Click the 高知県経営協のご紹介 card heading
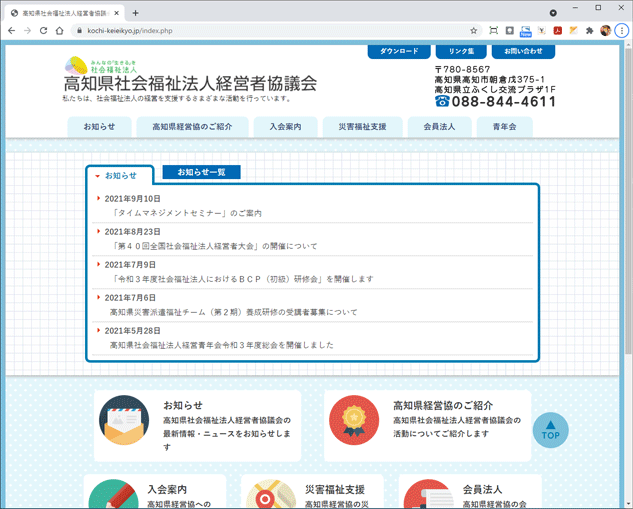This screenshot has height=509, width=633. pos(443,405)
